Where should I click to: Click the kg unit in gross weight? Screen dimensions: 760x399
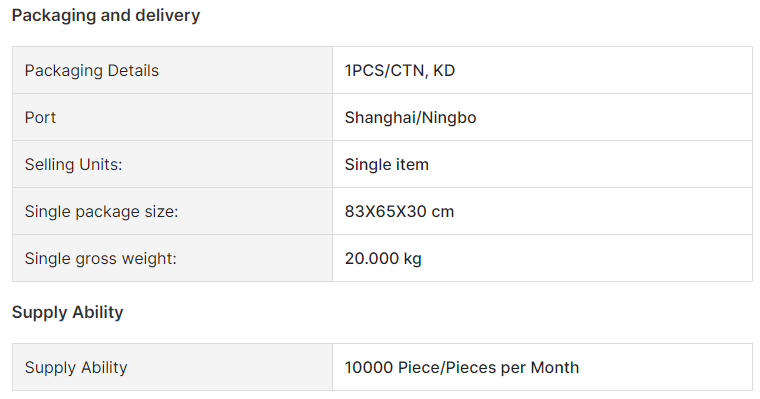pos(412,259)
